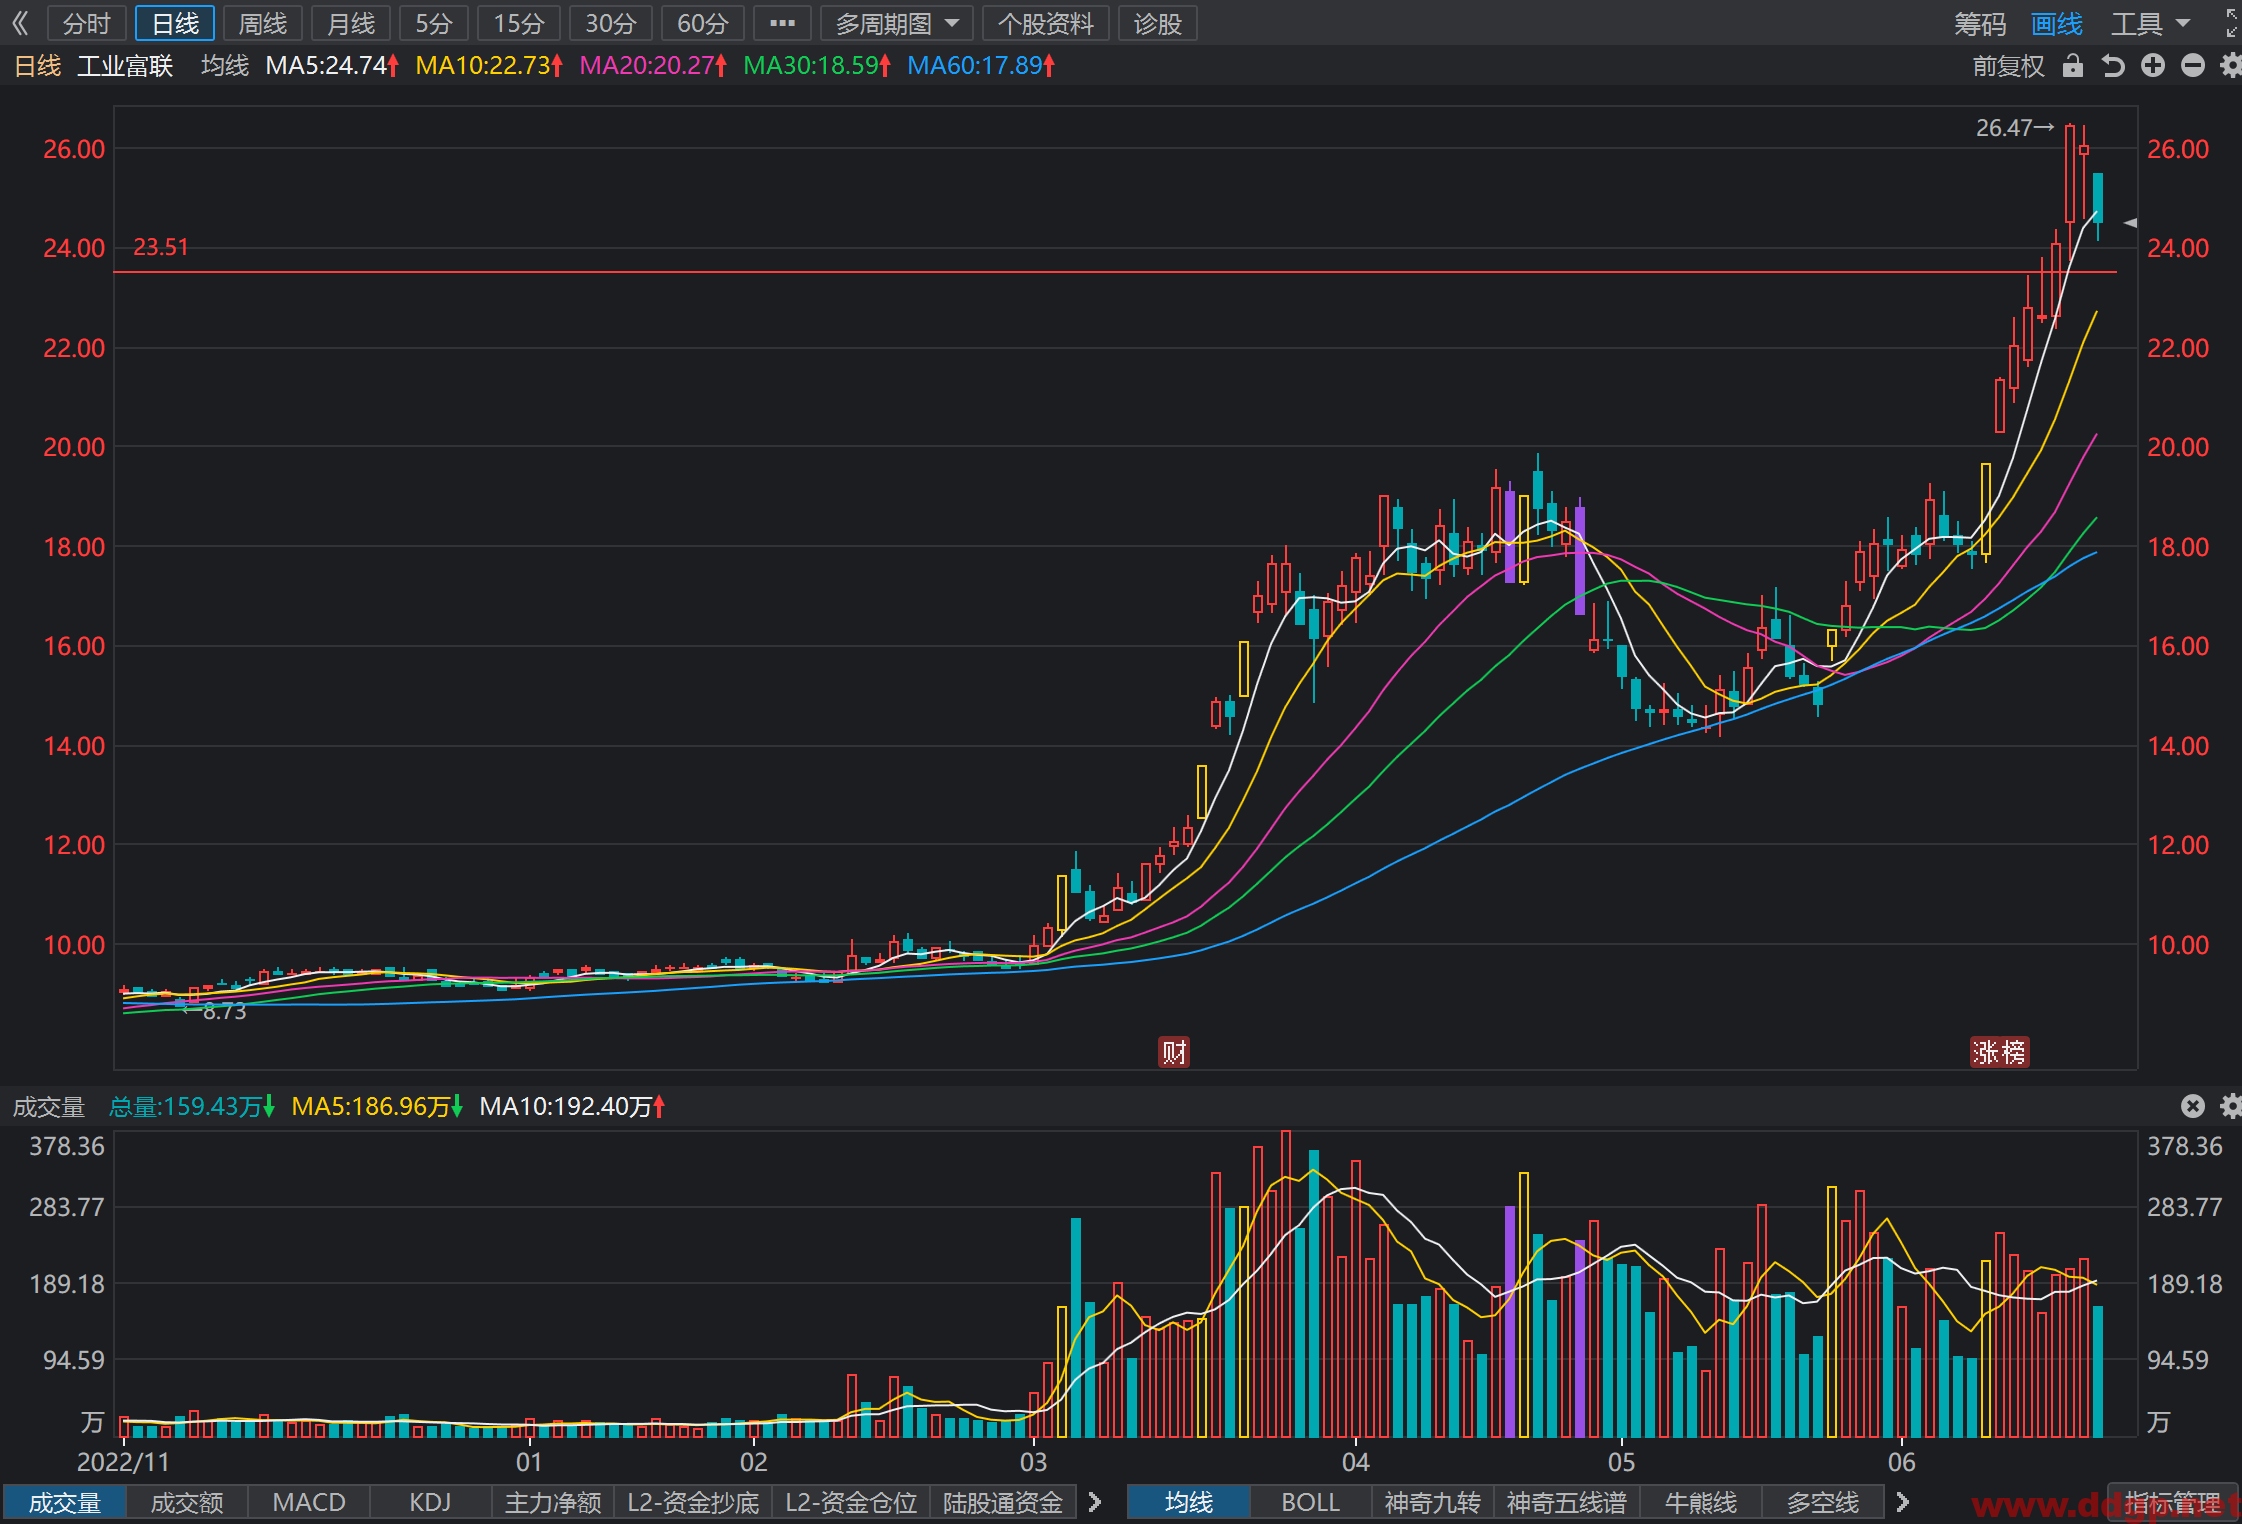2242x1524 pixels.
Task: Zoom out with the minus circle icon
Action: coord(2193,66)
